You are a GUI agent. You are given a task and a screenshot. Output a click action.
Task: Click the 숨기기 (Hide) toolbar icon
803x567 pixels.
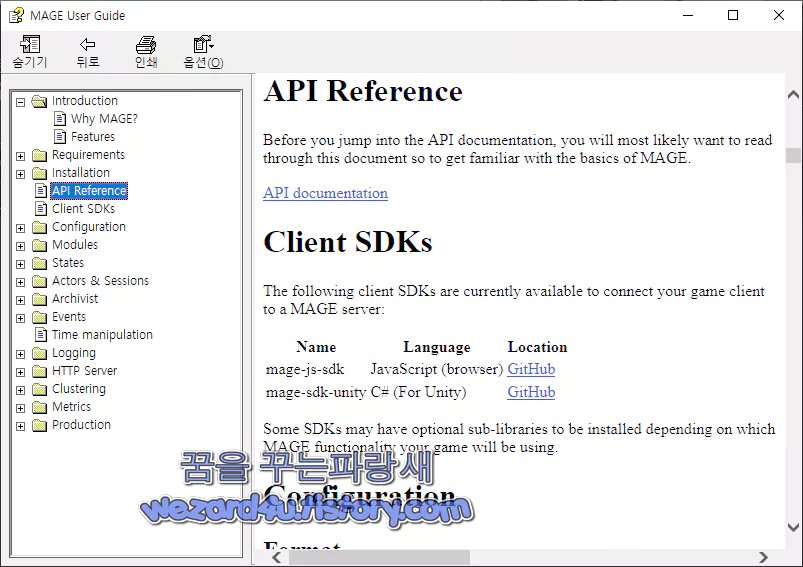[x=30, y=45]
